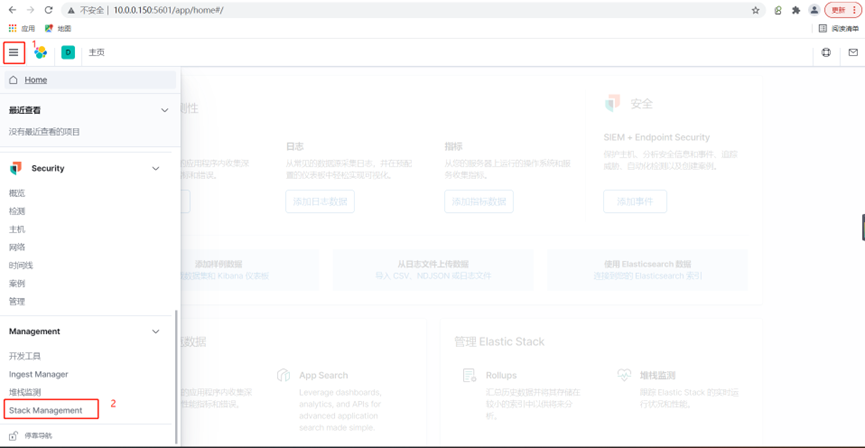Click the Security logo icon beside 安全
This screenshot has width=865, height=448.
[x=612, y=103]
